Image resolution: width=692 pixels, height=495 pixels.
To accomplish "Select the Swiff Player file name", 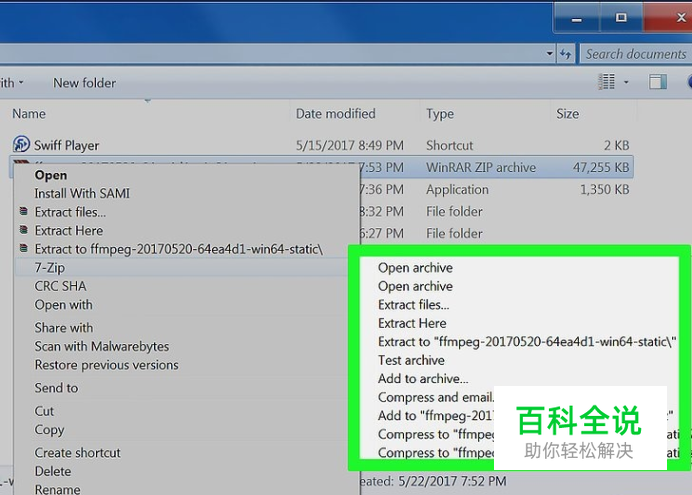I will click(x=66, y=145).
